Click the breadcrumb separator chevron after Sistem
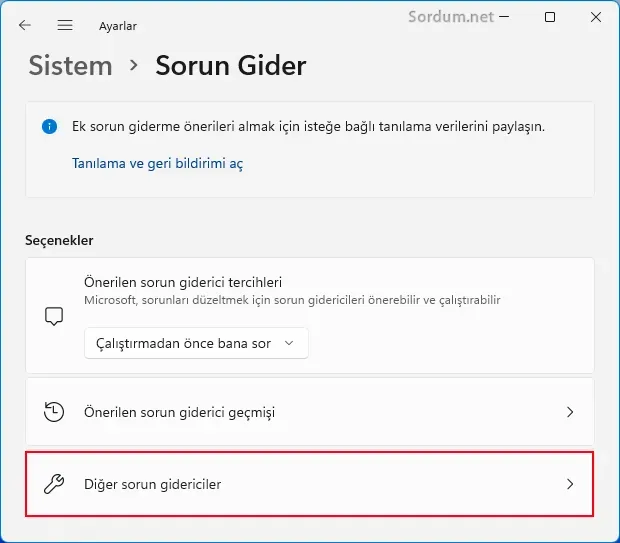 pos(134,65)
